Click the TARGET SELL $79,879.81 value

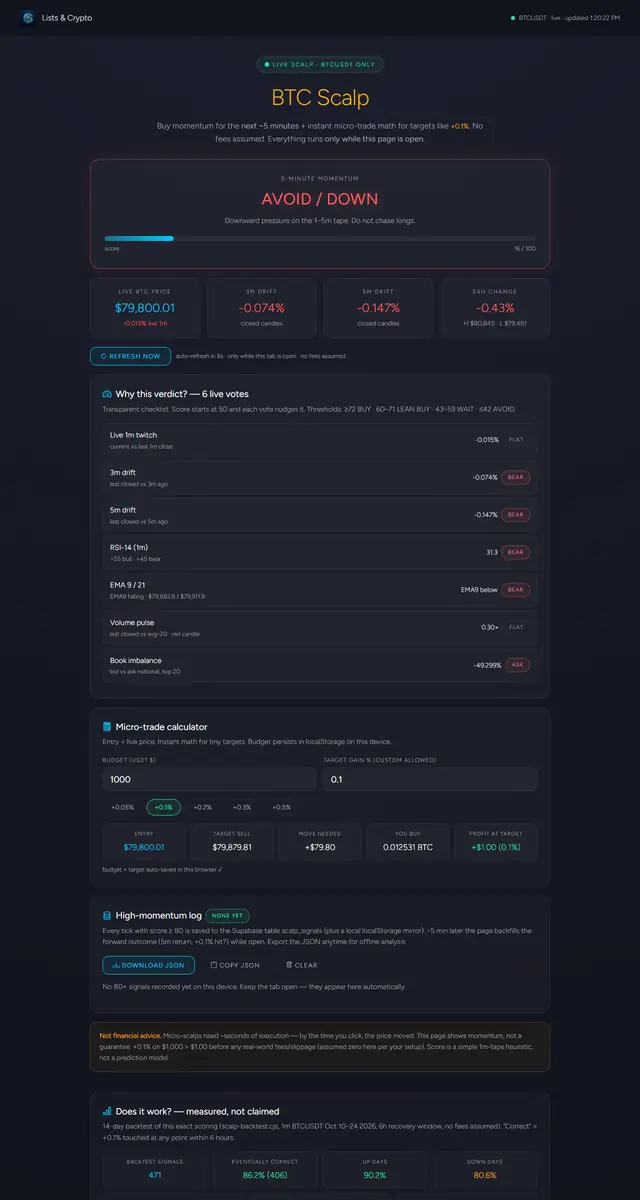pos(232,847)
